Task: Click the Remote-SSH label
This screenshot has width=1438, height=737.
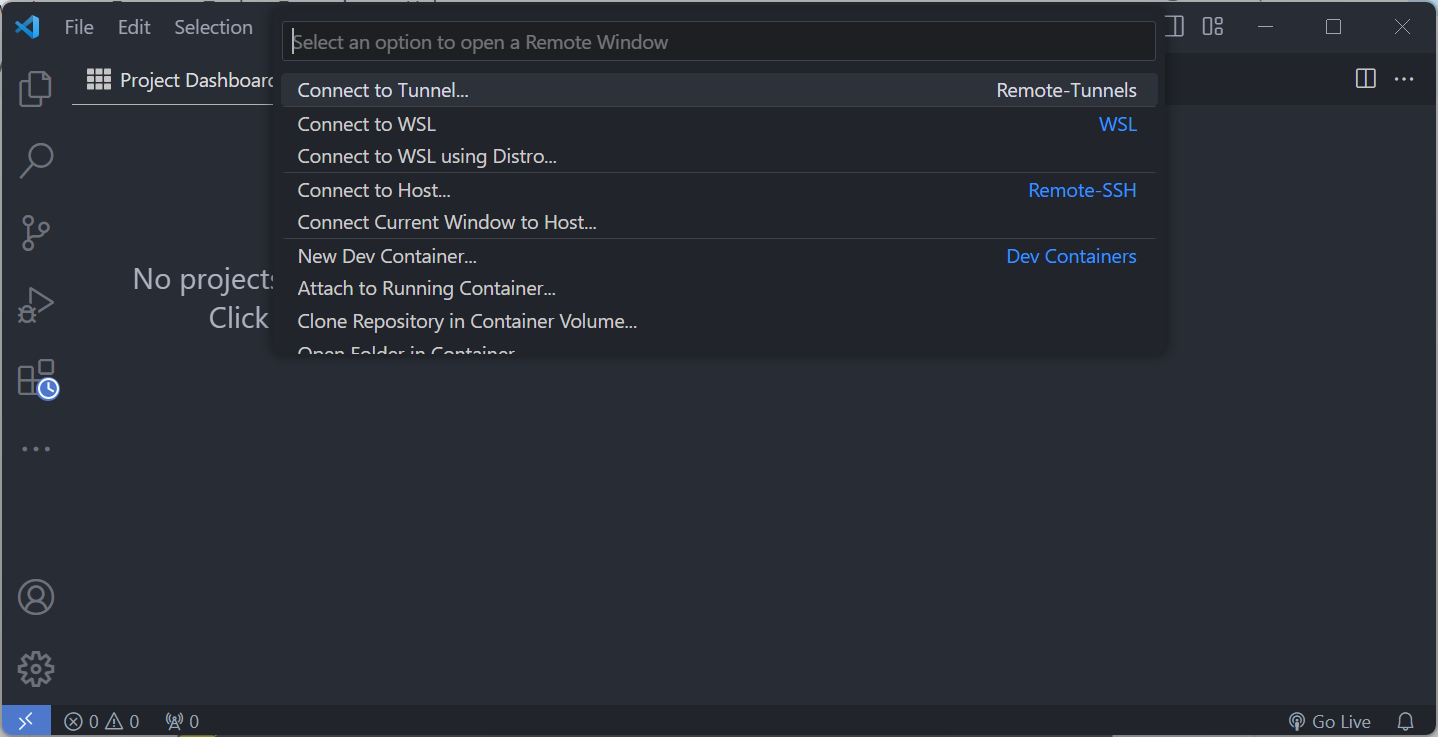Action: pyautogui.click(x=1082, y=190)
